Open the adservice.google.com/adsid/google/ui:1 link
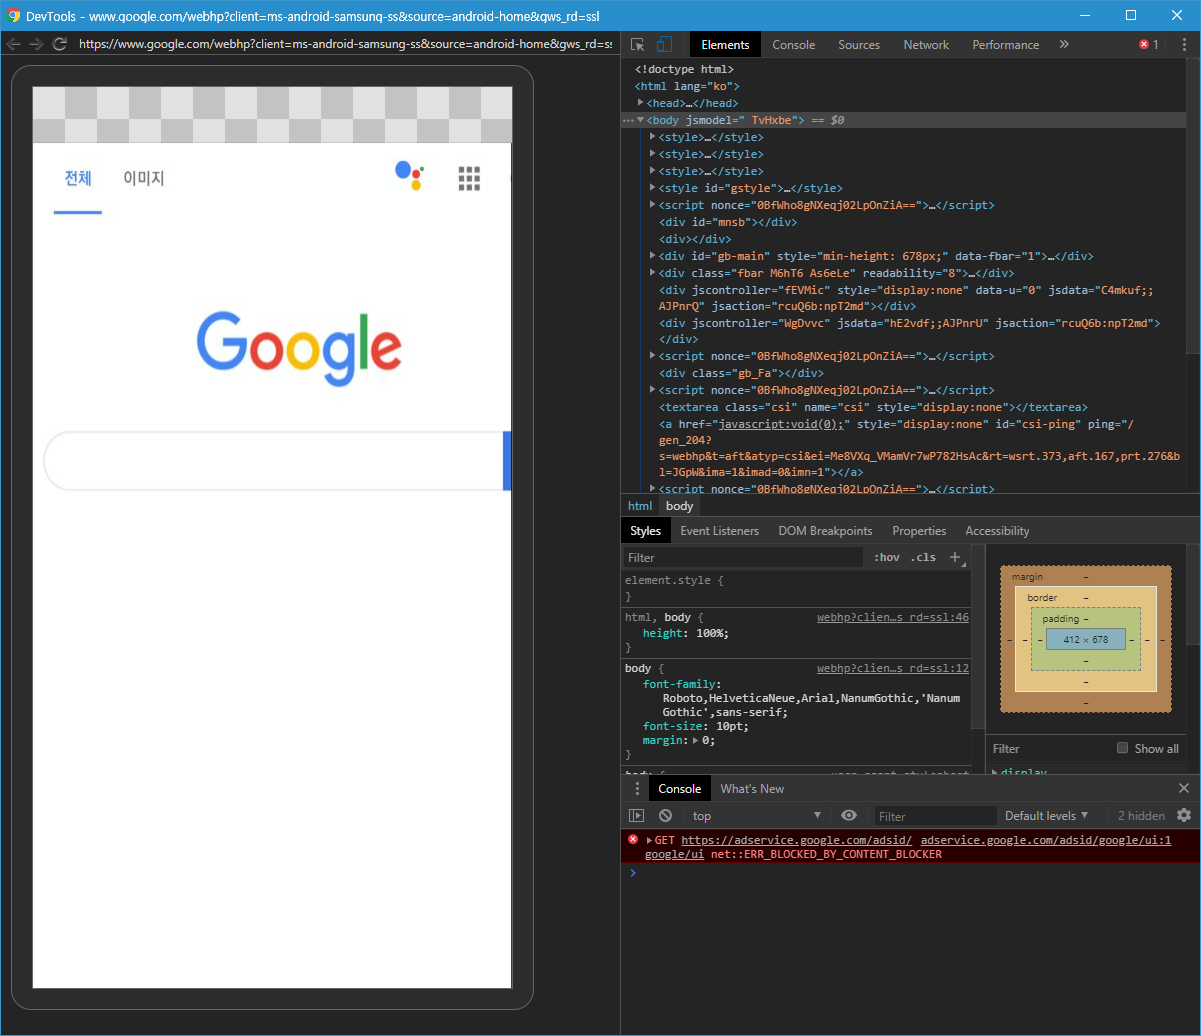Image resolution: width=1201 pixels, height=1036 pixels. point(1046,840)
